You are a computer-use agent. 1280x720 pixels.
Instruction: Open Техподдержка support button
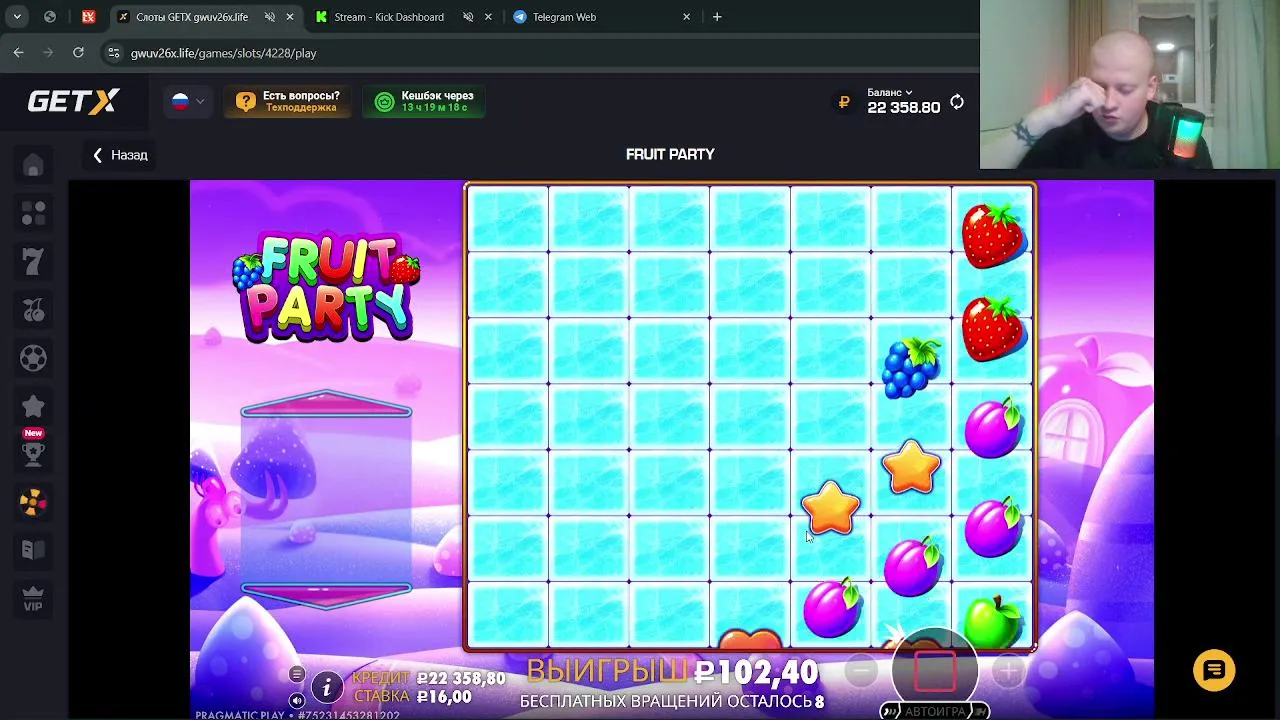287,101
